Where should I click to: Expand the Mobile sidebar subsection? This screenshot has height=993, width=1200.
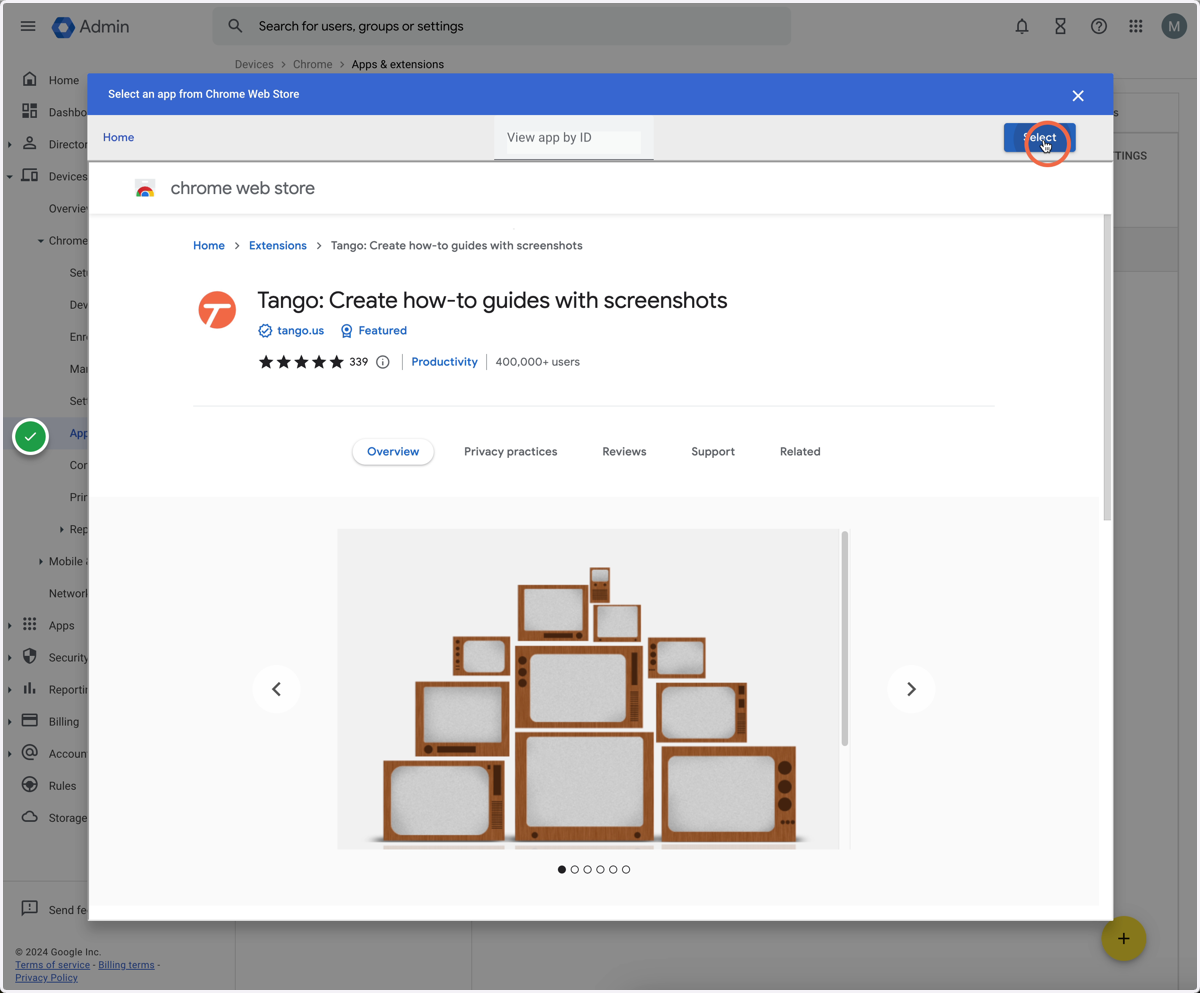pyautogui.click(x=41, y=561)
